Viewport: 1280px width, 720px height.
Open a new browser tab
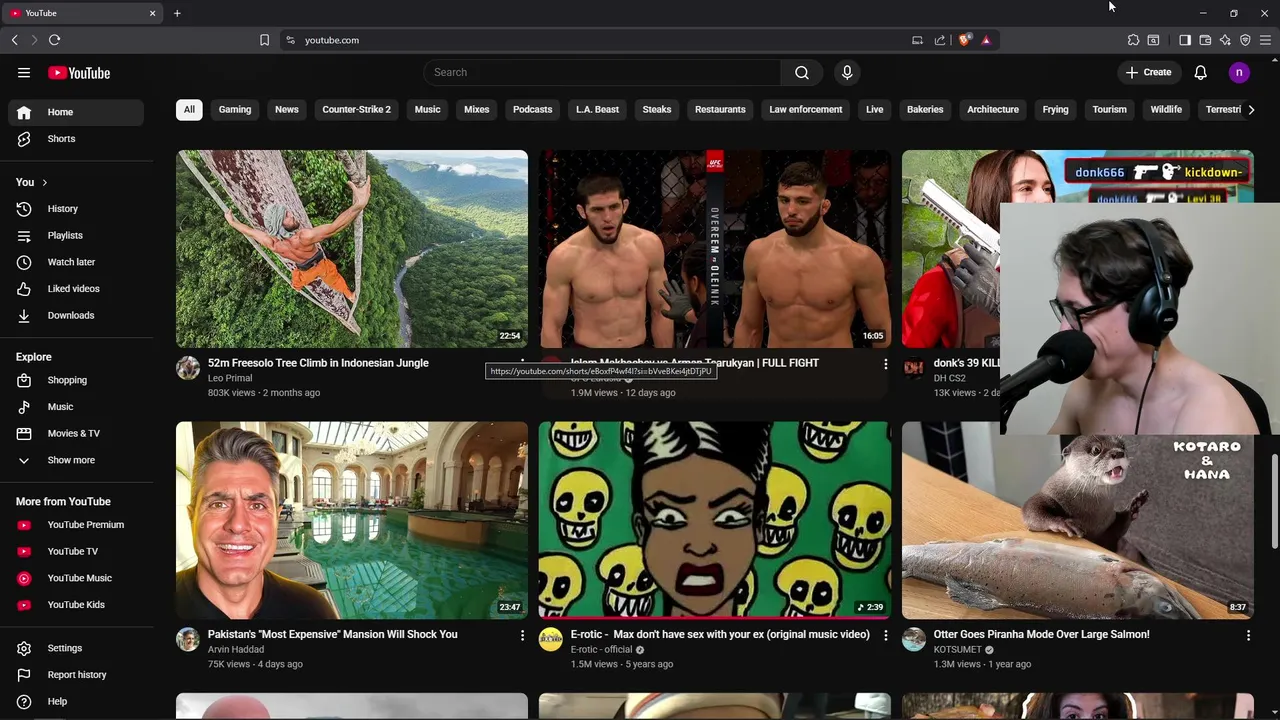click(x=177, y=13)
